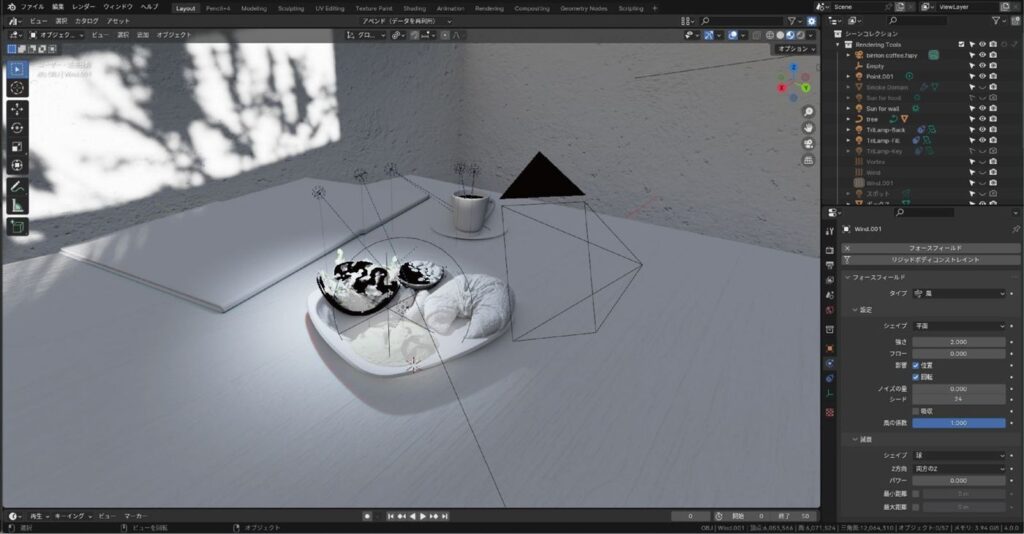Activate the Move tool
Screen dimensions: 1024x534
click(17, 109)
